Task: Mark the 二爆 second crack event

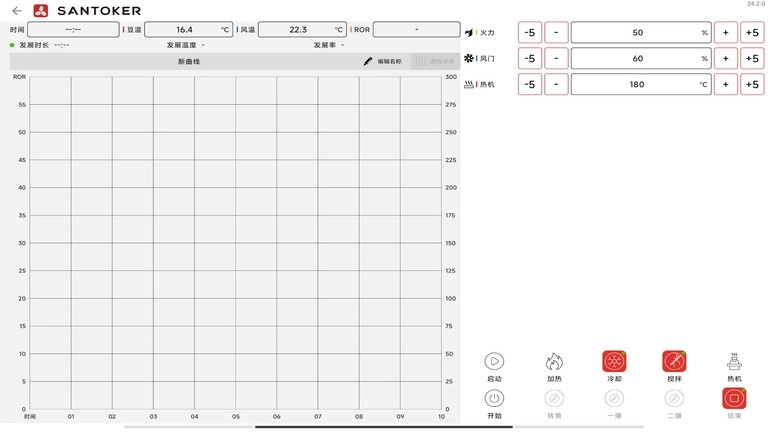Action: point(674,398)
